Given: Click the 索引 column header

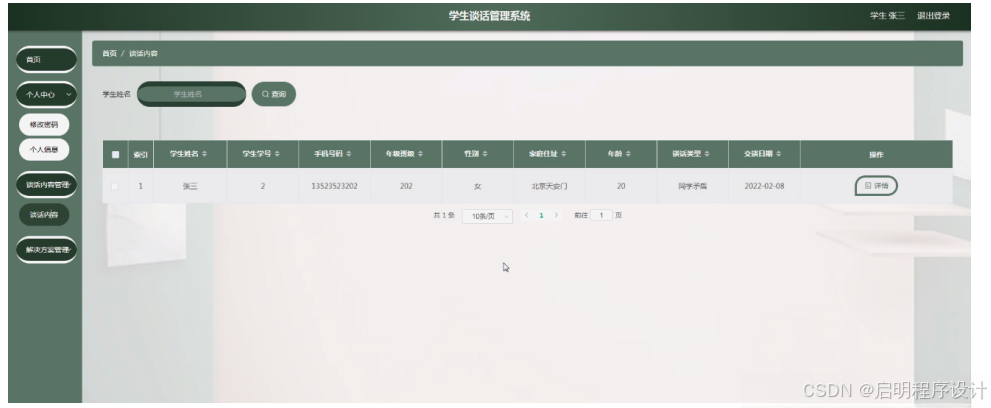Looking at the screenshot, I should coord(140,154).
